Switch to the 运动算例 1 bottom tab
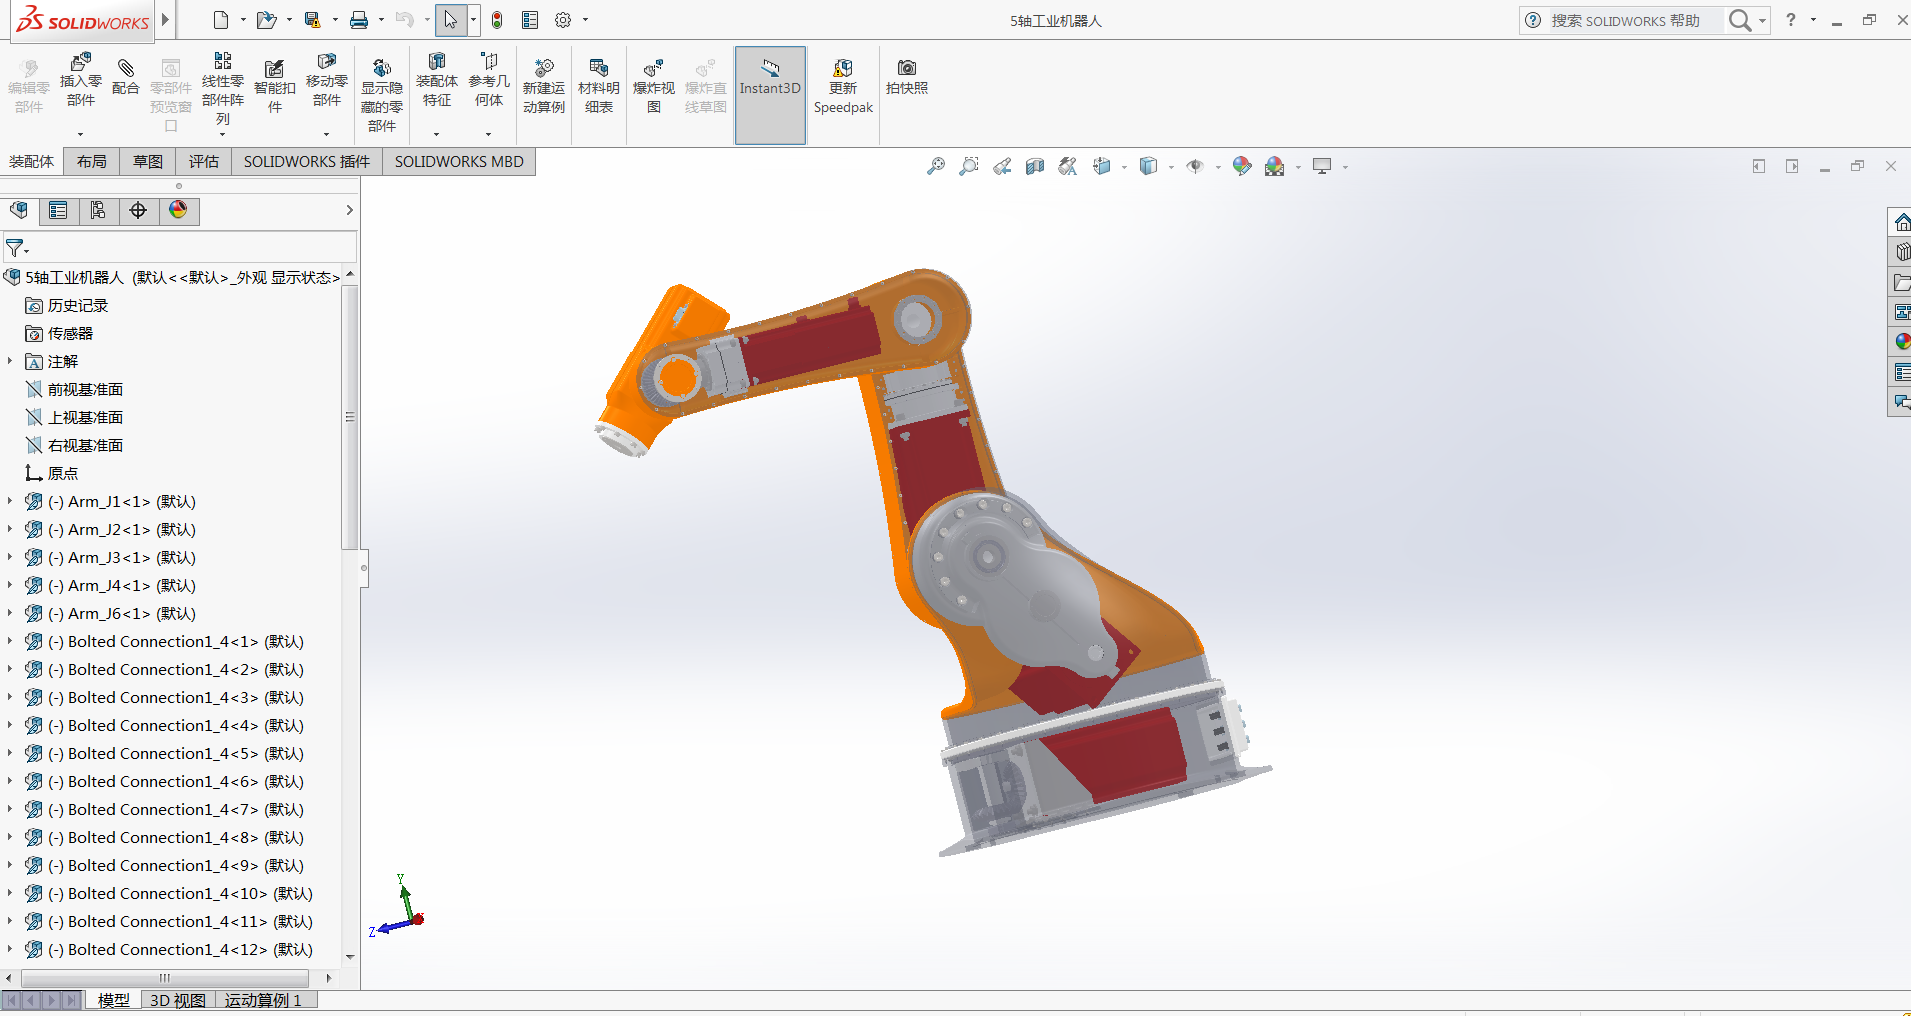Viewport: 1911px width, 1016px height. coord(263,1000)
